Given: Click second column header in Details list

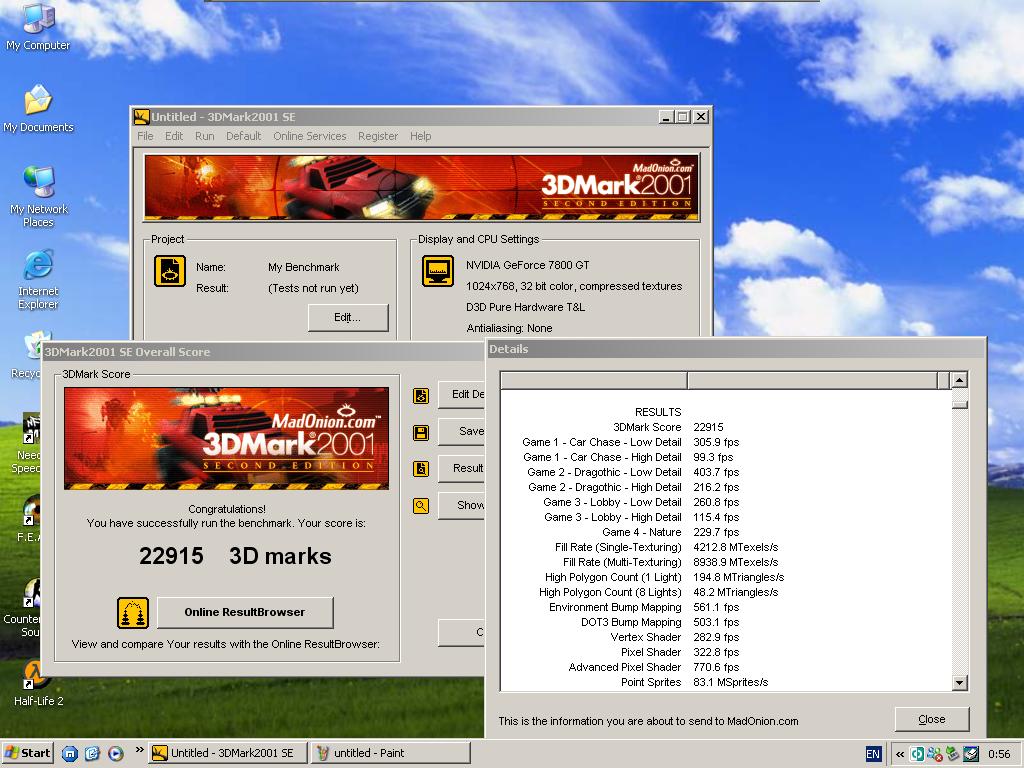Looking at the screenshot, I should tap(812, 380).
